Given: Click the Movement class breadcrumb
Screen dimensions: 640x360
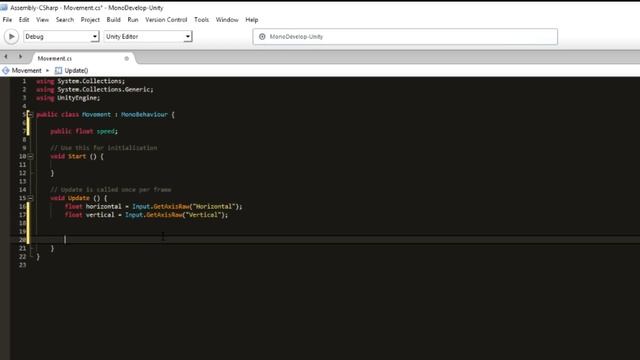Looking at the screenshot, I should tap(27, 71).
